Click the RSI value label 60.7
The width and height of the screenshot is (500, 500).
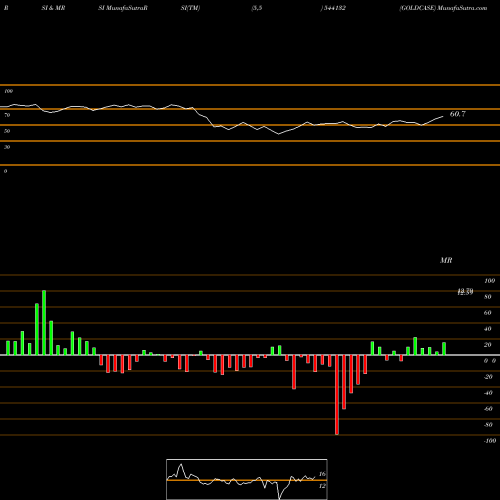click(x=458, y=114)
